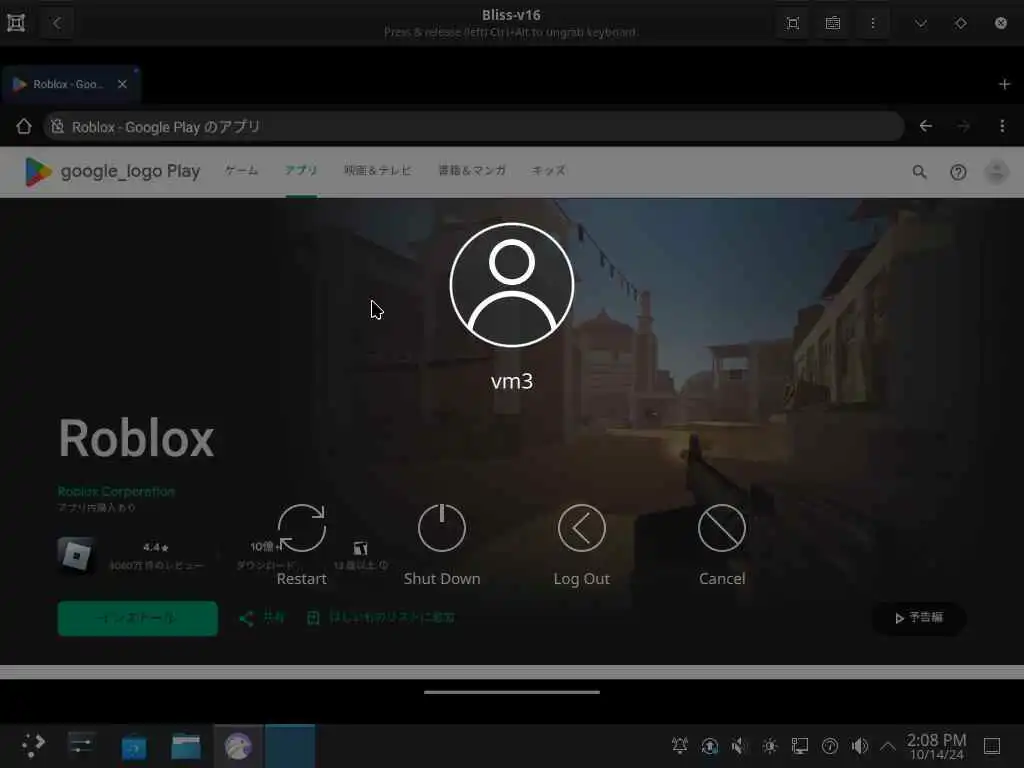The height and width of the screenshot is (768, 1024).
Task: Click the 4.4 star rating text
Action: [156, 547]
